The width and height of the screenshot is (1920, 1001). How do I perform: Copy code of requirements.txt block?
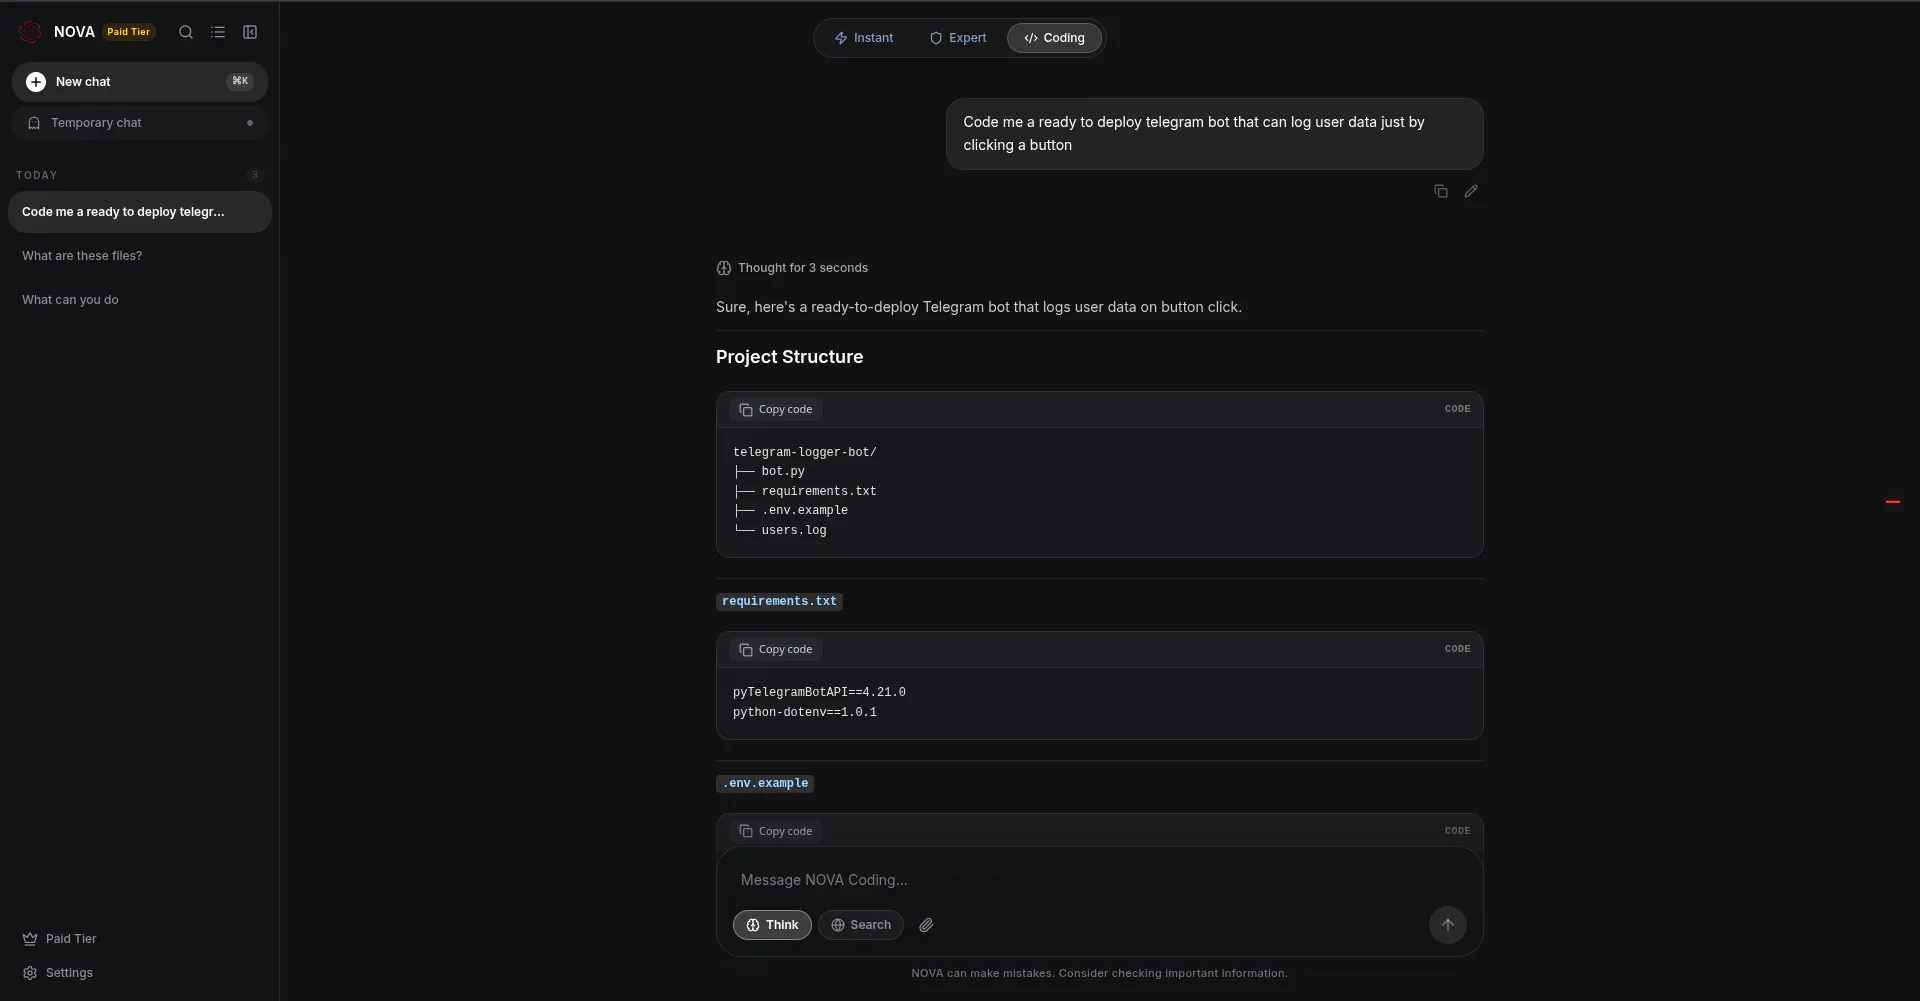tap(776, 650)
